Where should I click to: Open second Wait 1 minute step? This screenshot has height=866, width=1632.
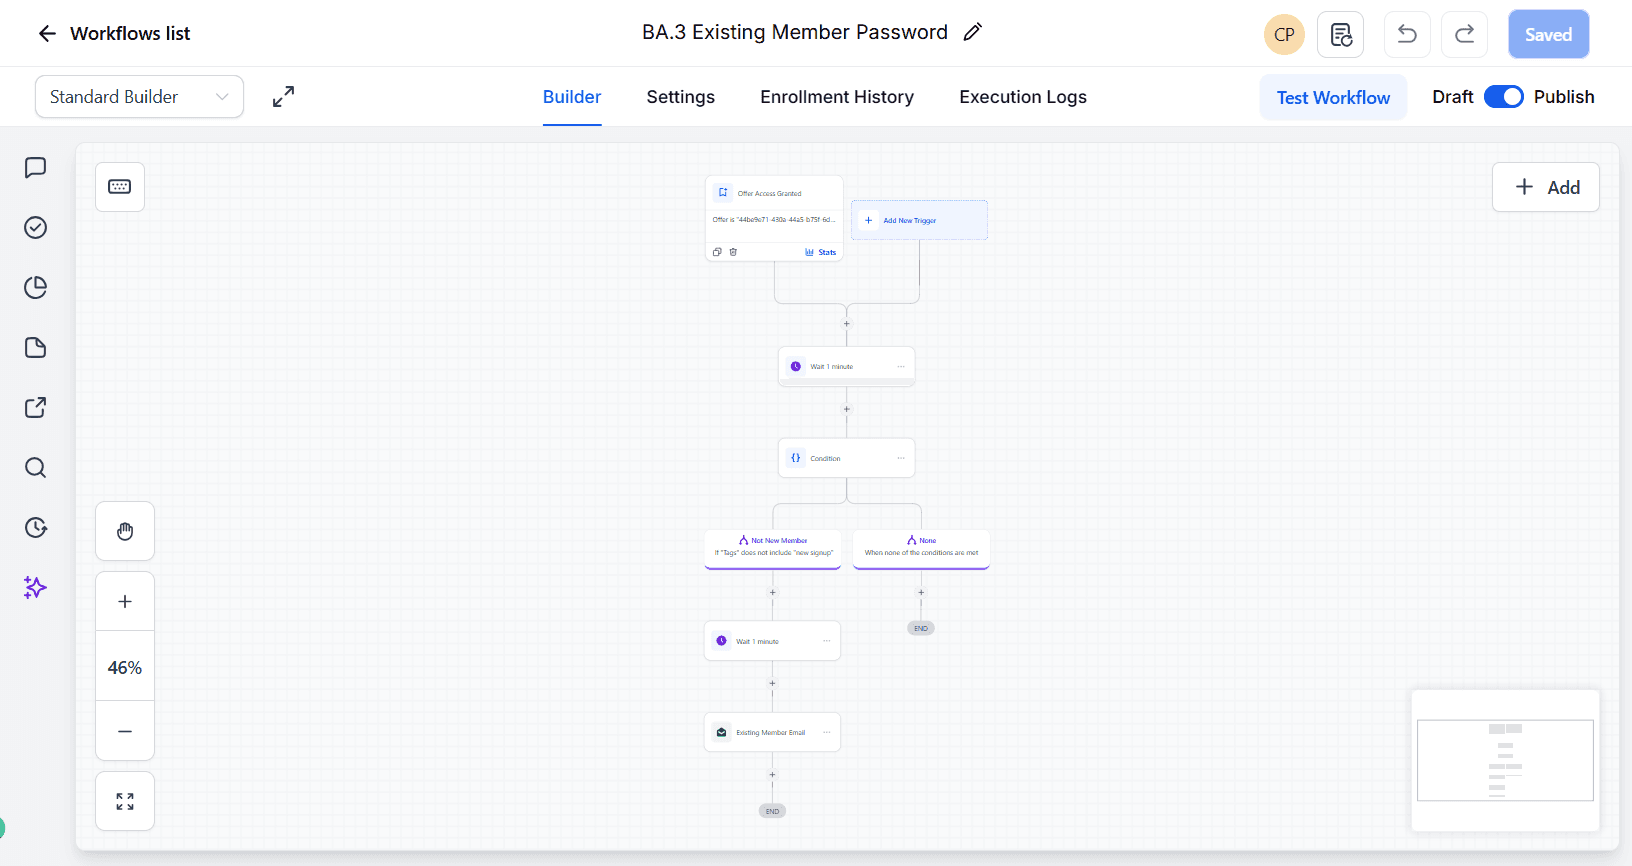click(773, 641)
